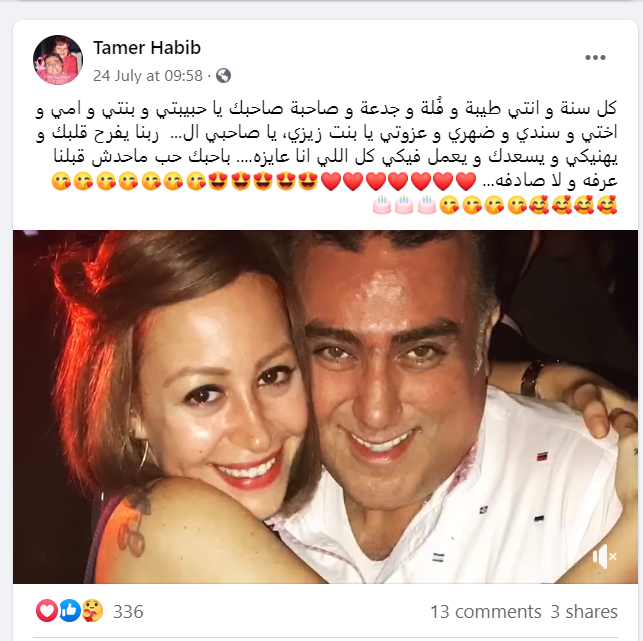This screenshot has height=641, width=643.
Task: Click the red love heart reaction icon
Action: [x=47, y=611]
